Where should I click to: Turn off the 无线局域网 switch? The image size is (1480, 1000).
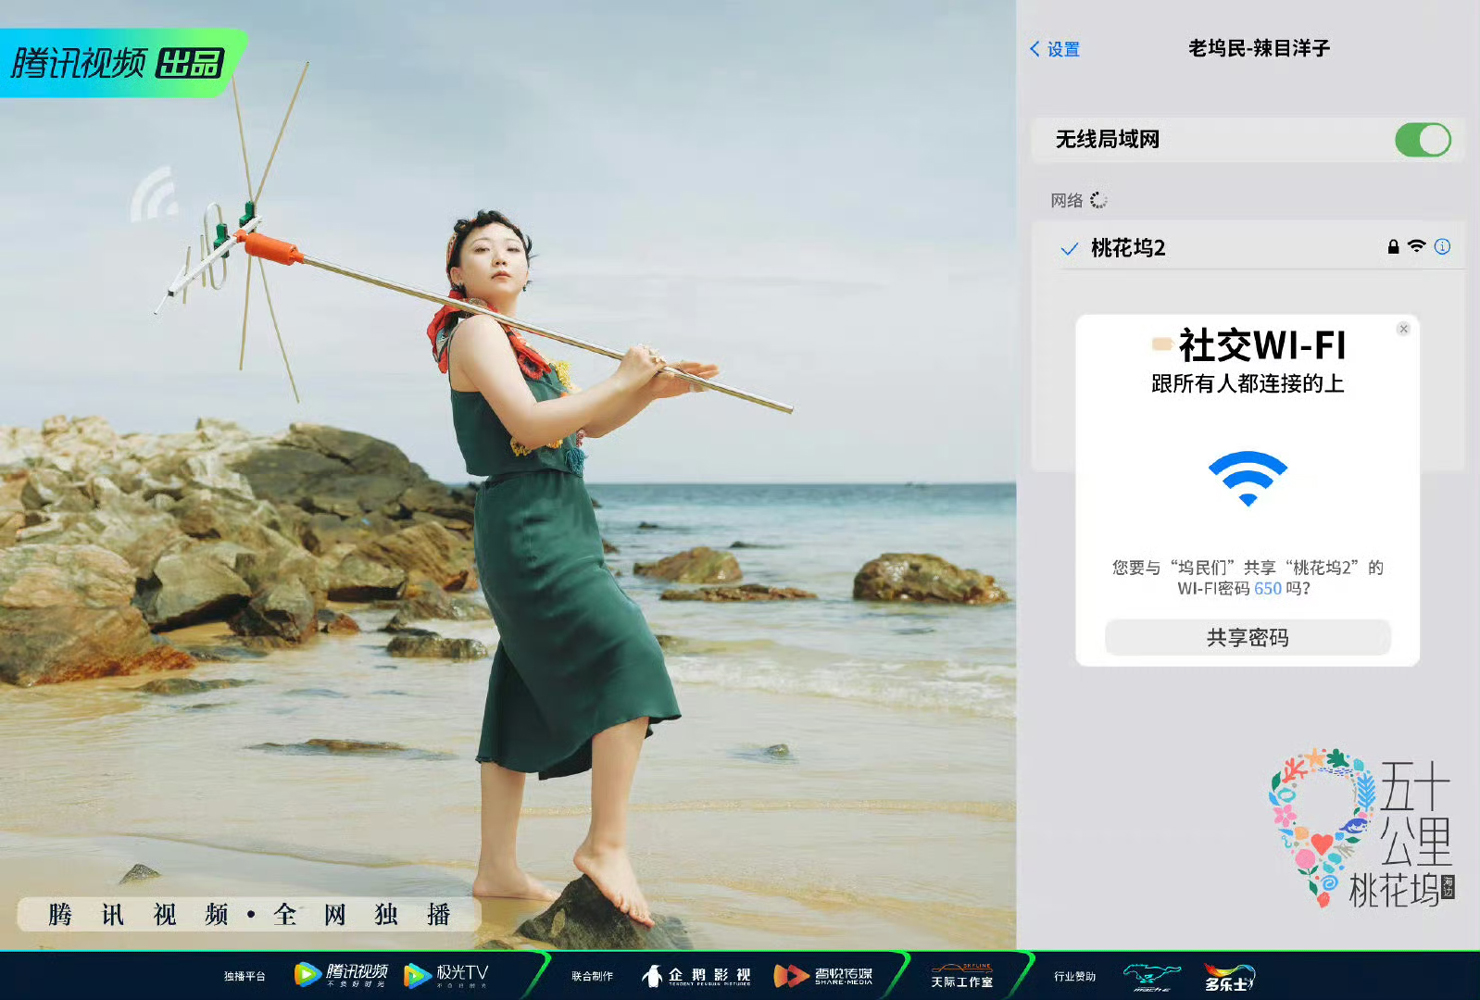tap(1422, 140)
